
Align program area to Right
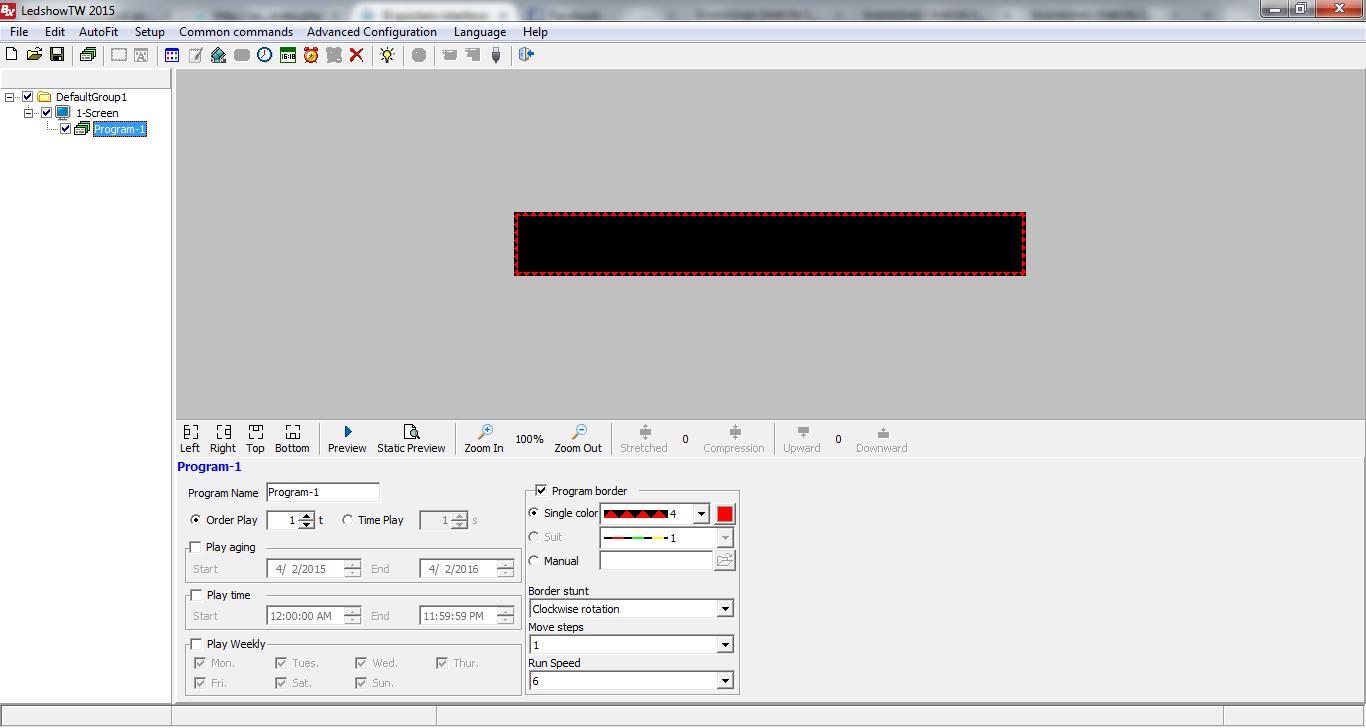223,439
